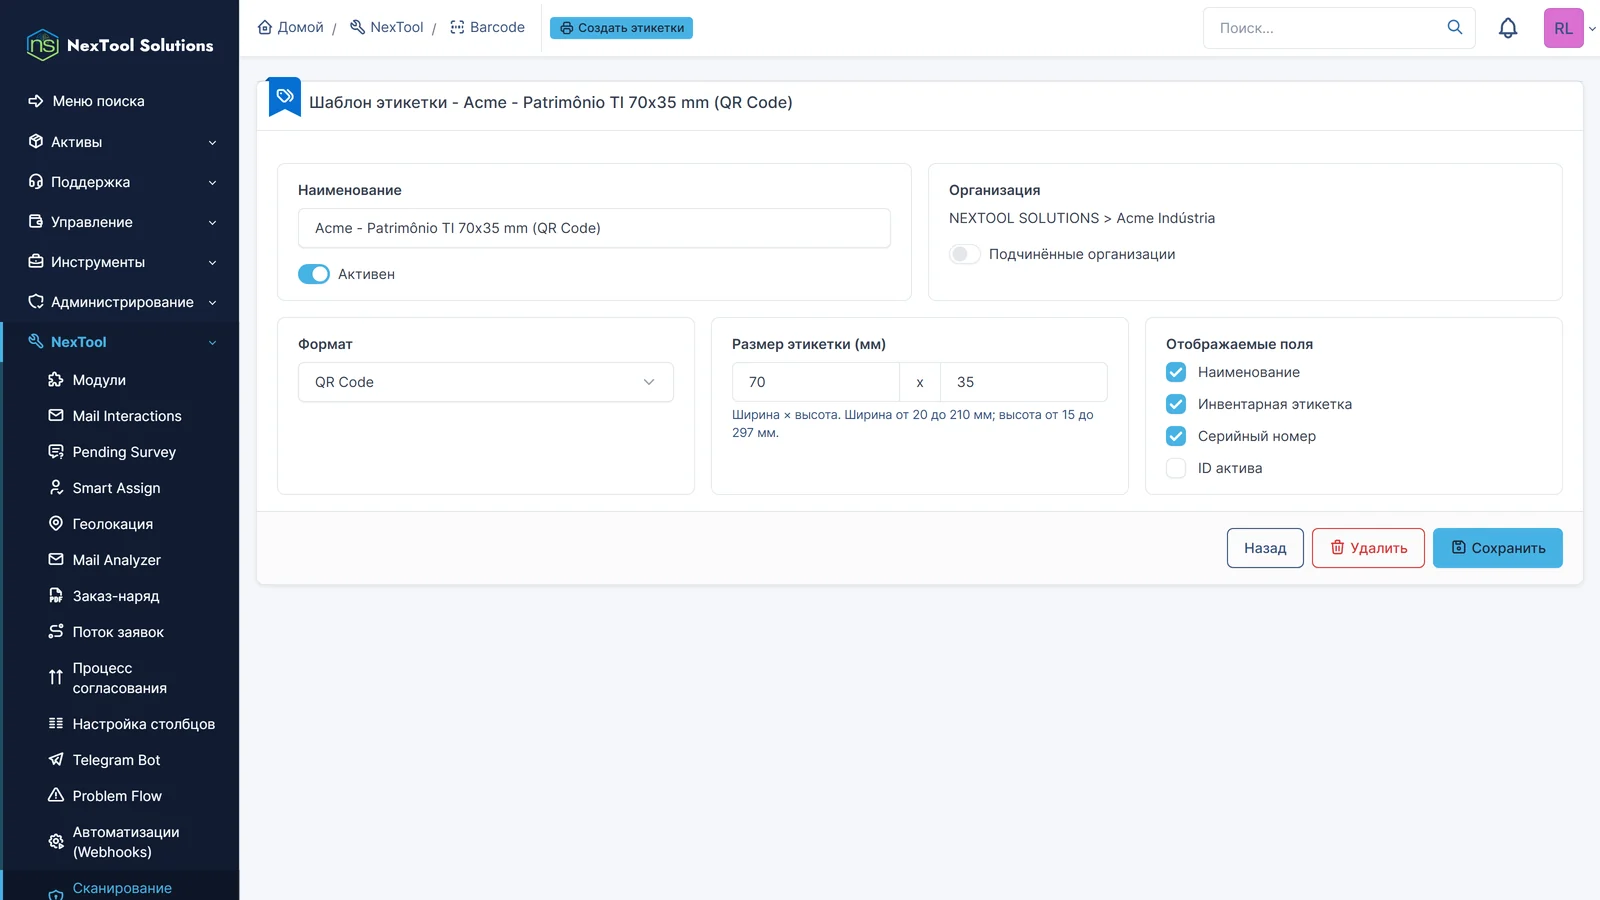Screen dimensions: 1600x900
Task: Toggle the Активен switch
Action: click(x=314, y=274)
